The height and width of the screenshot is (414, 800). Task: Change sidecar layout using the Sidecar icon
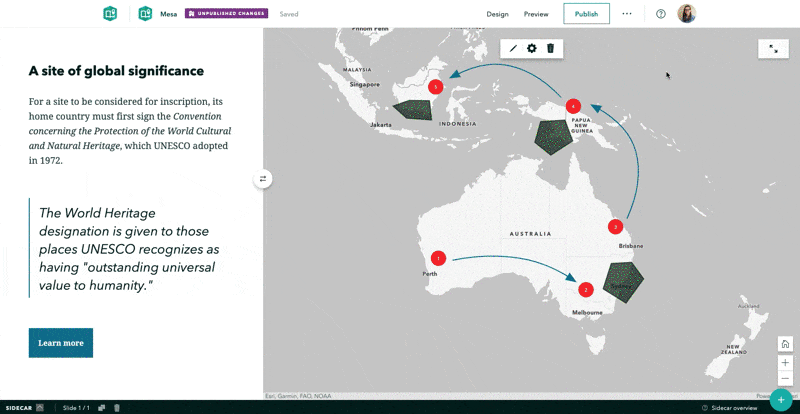[x=40, y=408]
